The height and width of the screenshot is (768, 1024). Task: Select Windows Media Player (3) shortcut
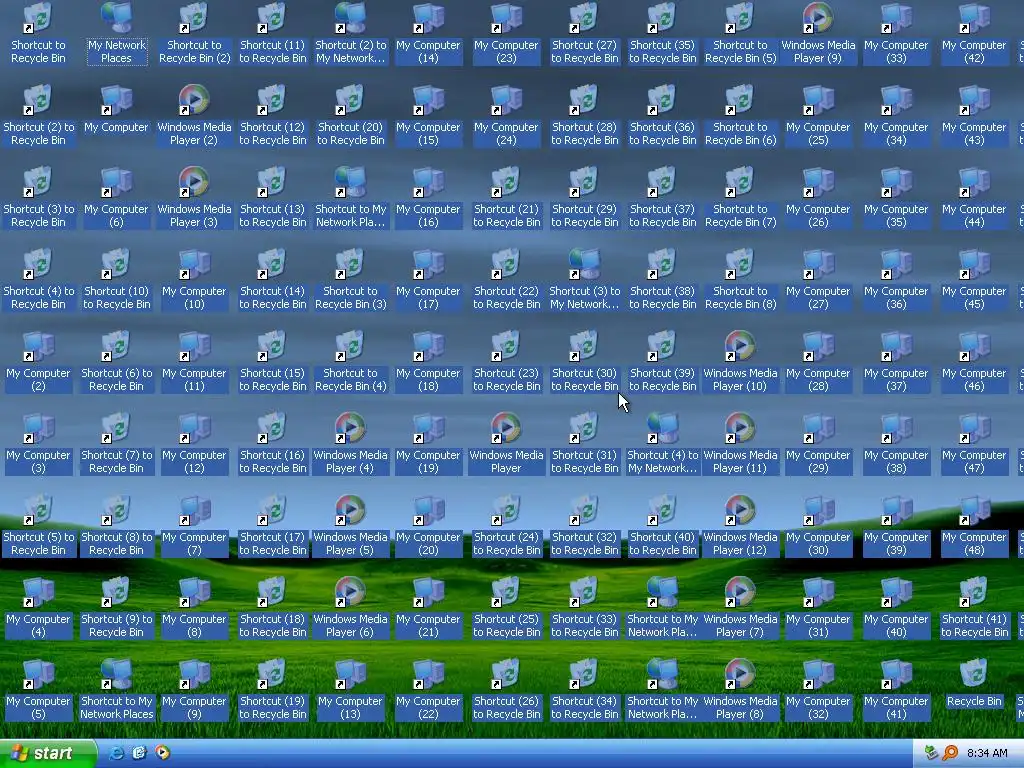194,198
